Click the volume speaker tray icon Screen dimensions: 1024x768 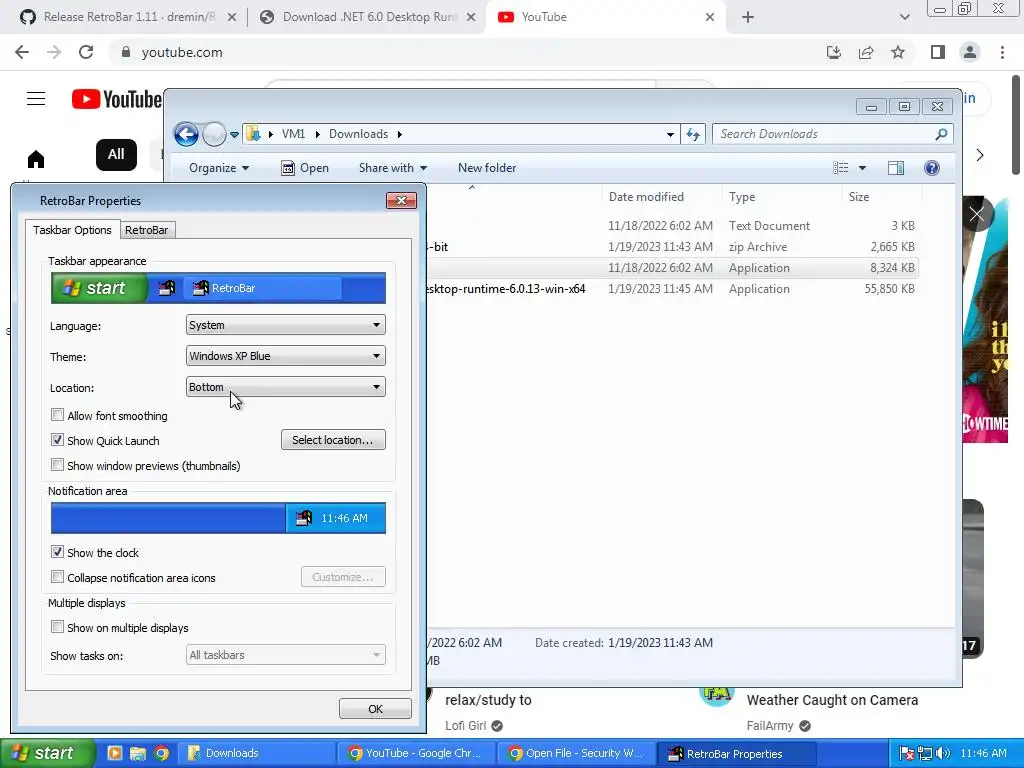click(x=943, y=753)
